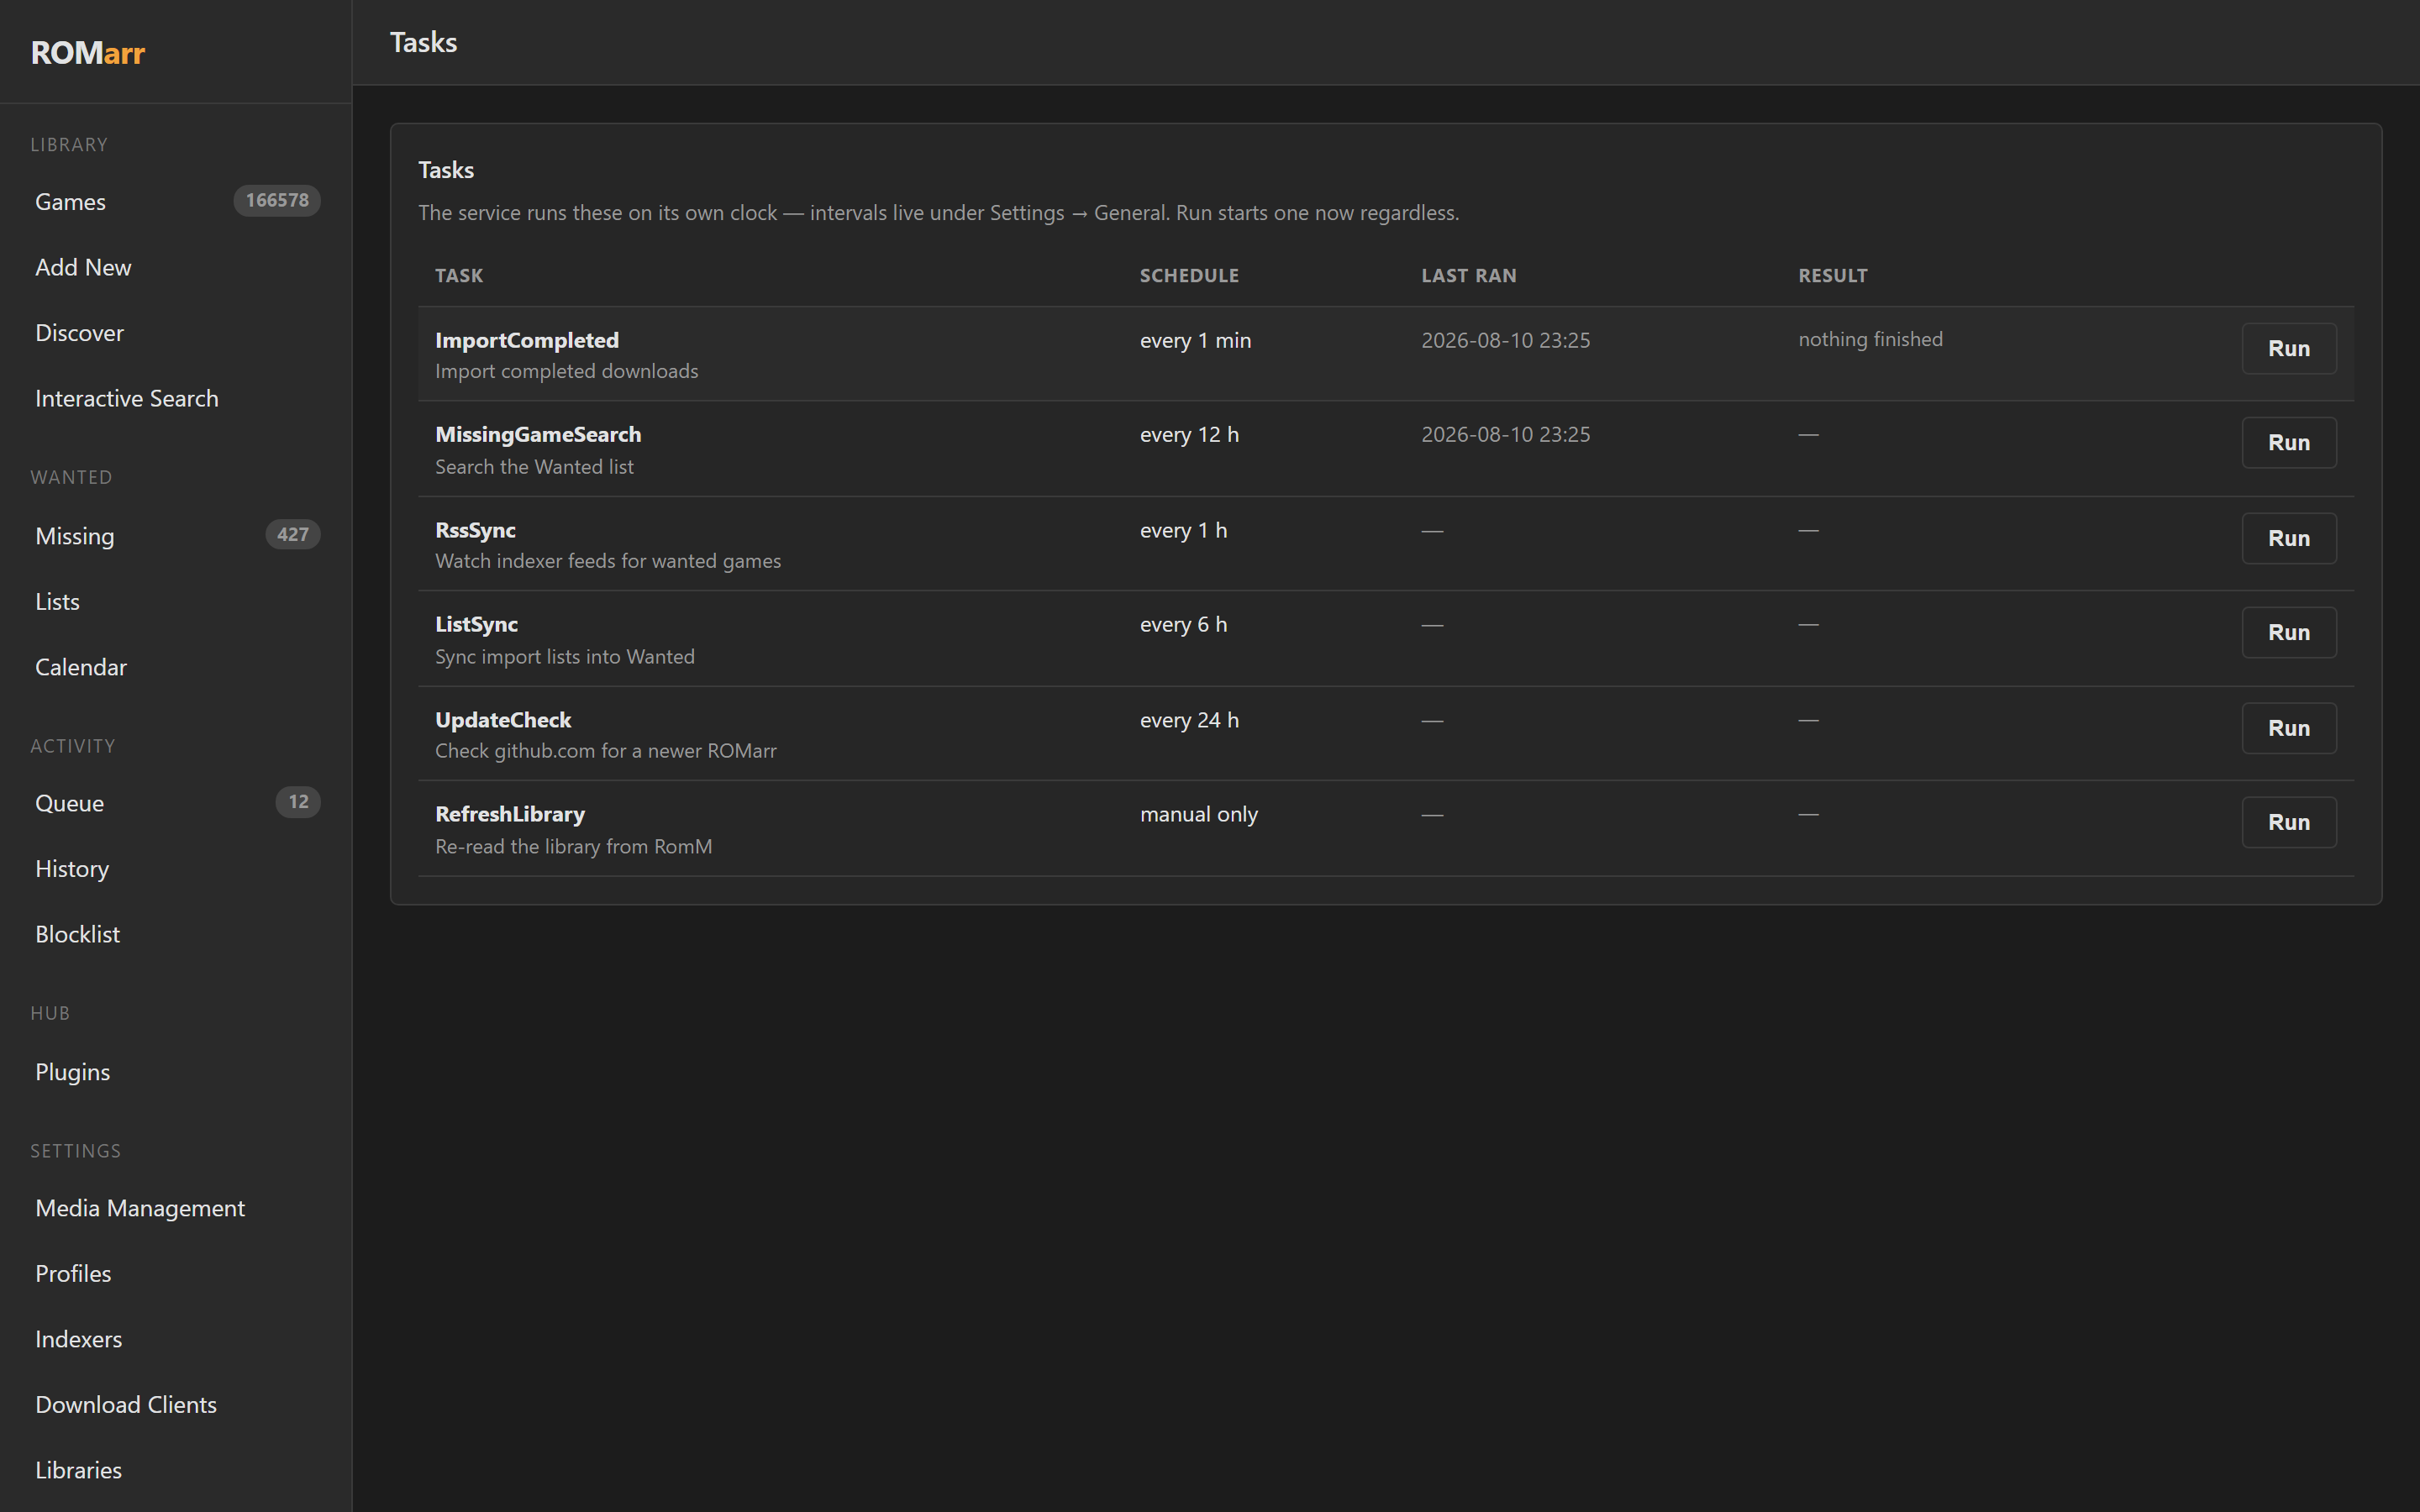Open the Blocklist page

tap(77, 933)
